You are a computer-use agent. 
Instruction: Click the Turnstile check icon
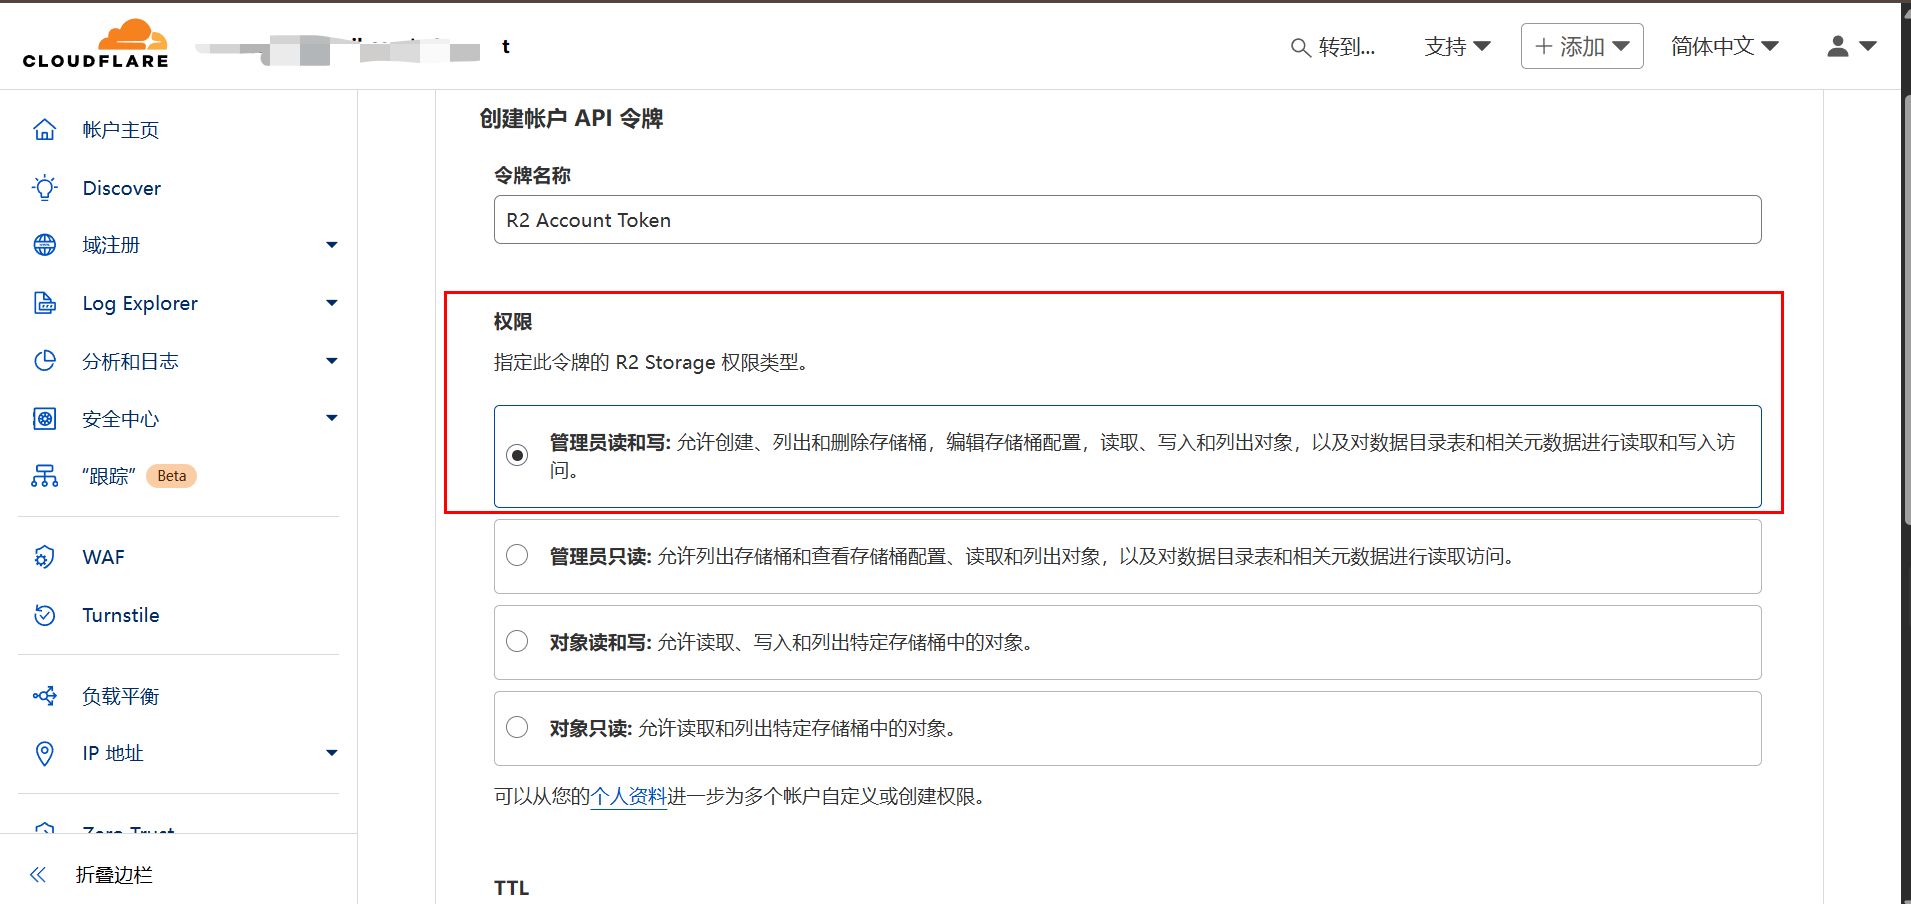45,615
